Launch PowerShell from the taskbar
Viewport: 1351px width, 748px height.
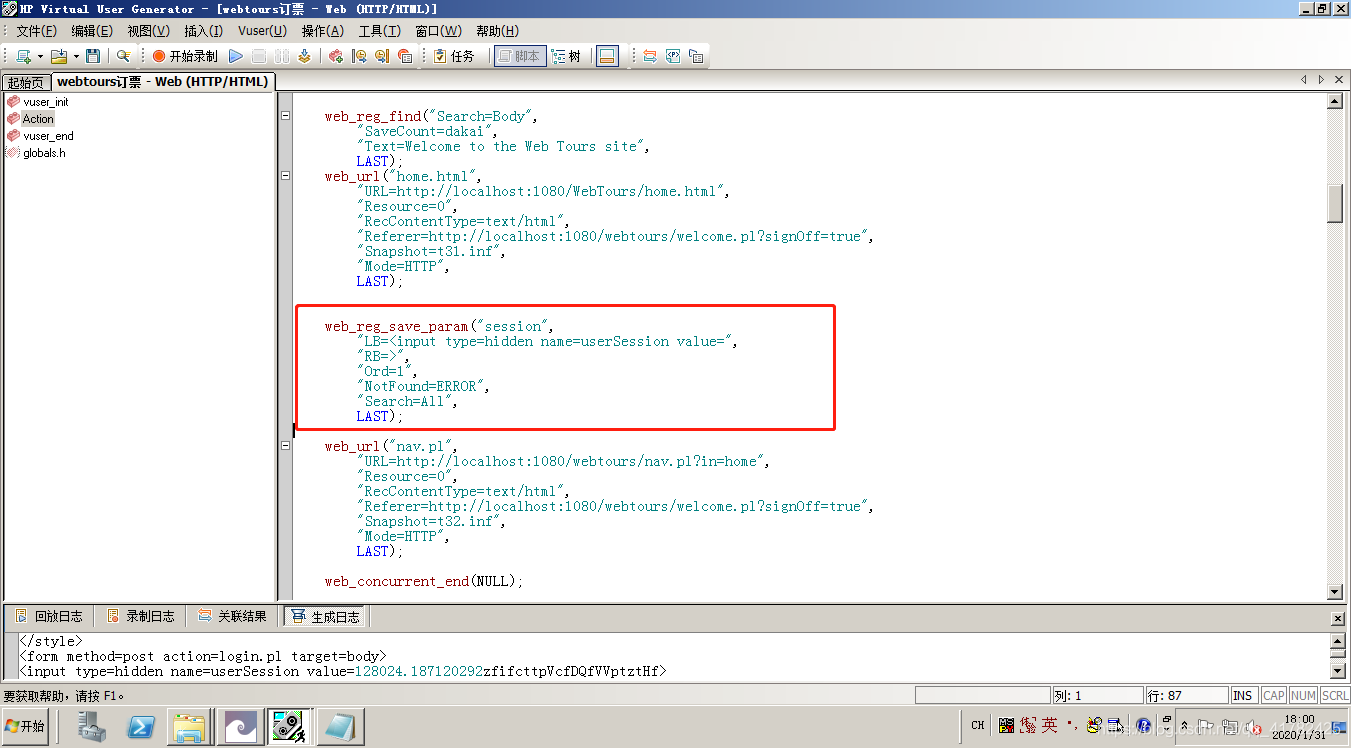tap(141, 727)
